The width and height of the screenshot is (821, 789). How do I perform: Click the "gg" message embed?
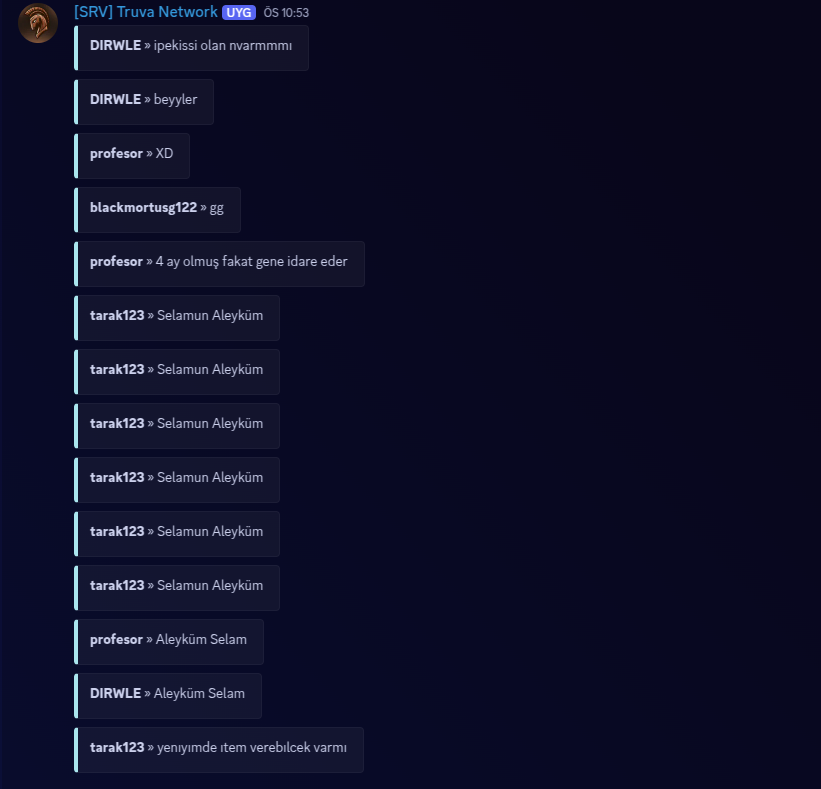158,209
